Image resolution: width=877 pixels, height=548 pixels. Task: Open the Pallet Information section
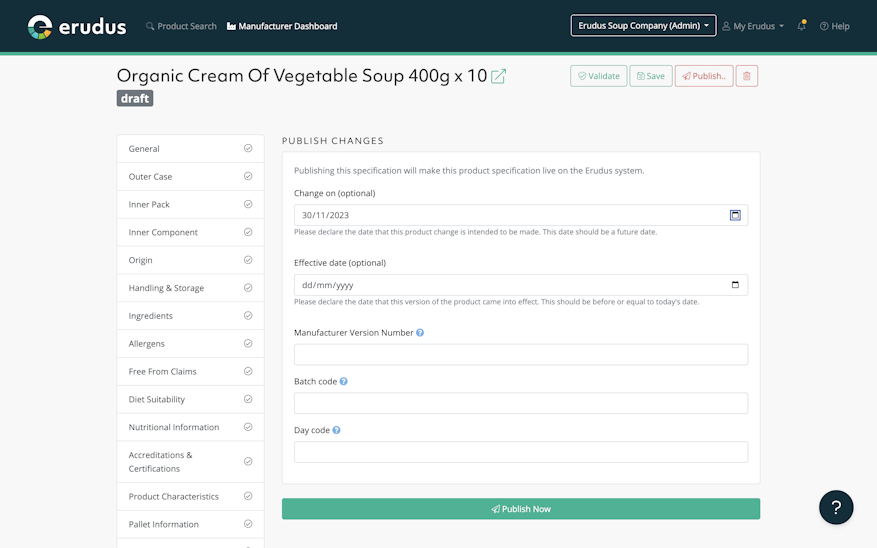pos(190,525)
